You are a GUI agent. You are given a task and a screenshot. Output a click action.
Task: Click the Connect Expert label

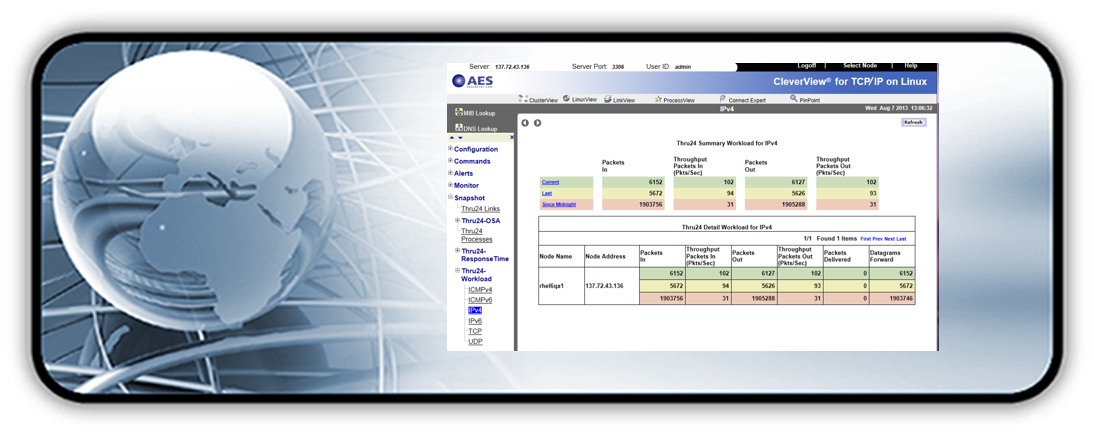click(747, 100)
